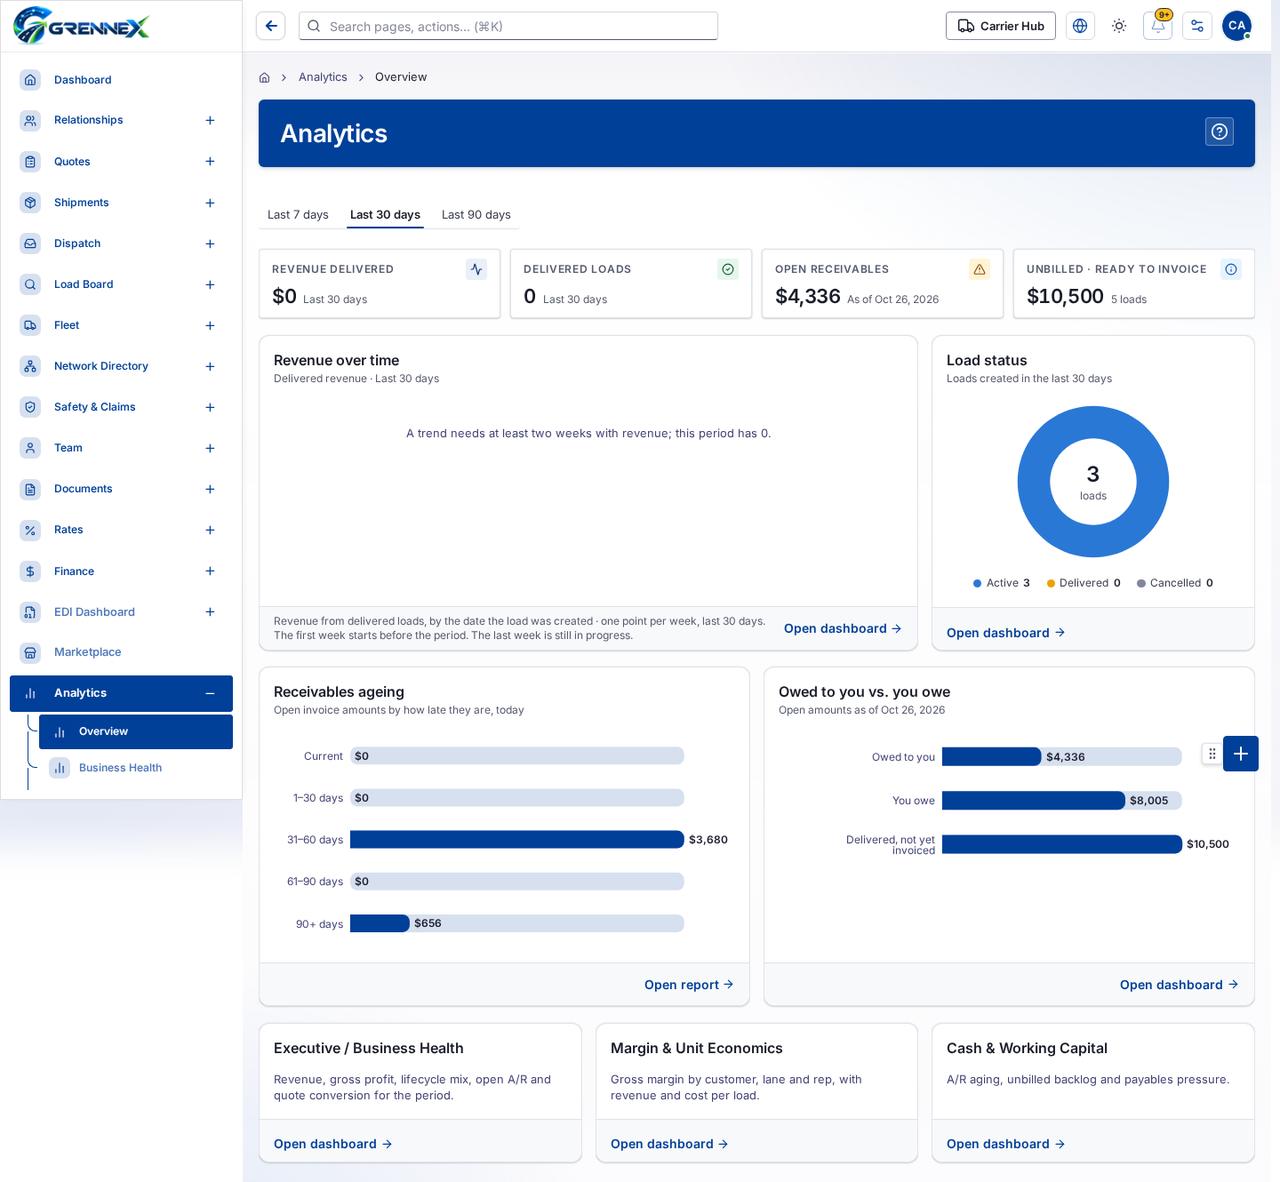Expand the Fleet sidebar section
The image size is (1280, 1182).
pyautogui.click(x=210, y=326)
